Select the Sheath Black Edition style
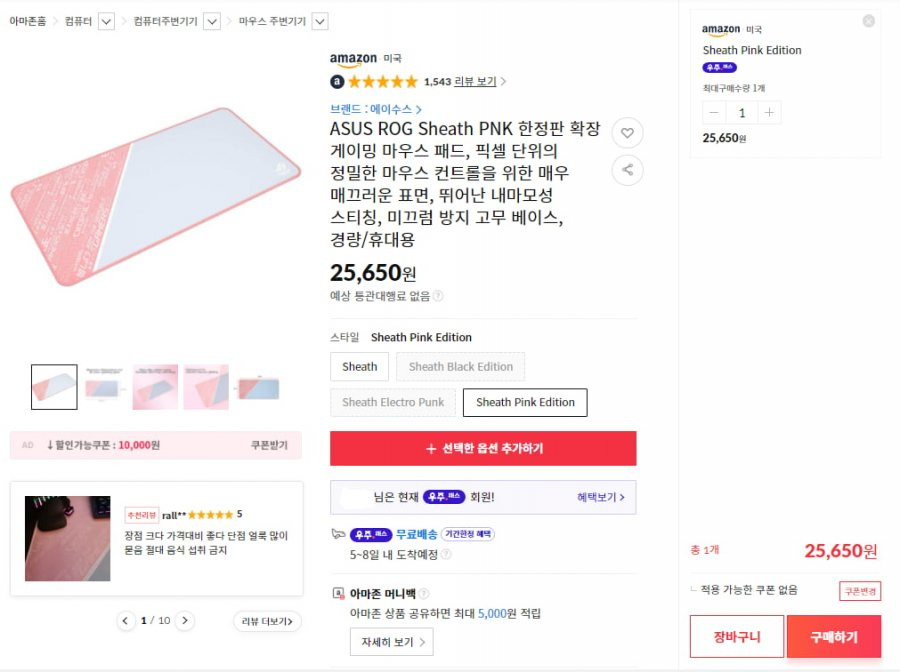 460,367
